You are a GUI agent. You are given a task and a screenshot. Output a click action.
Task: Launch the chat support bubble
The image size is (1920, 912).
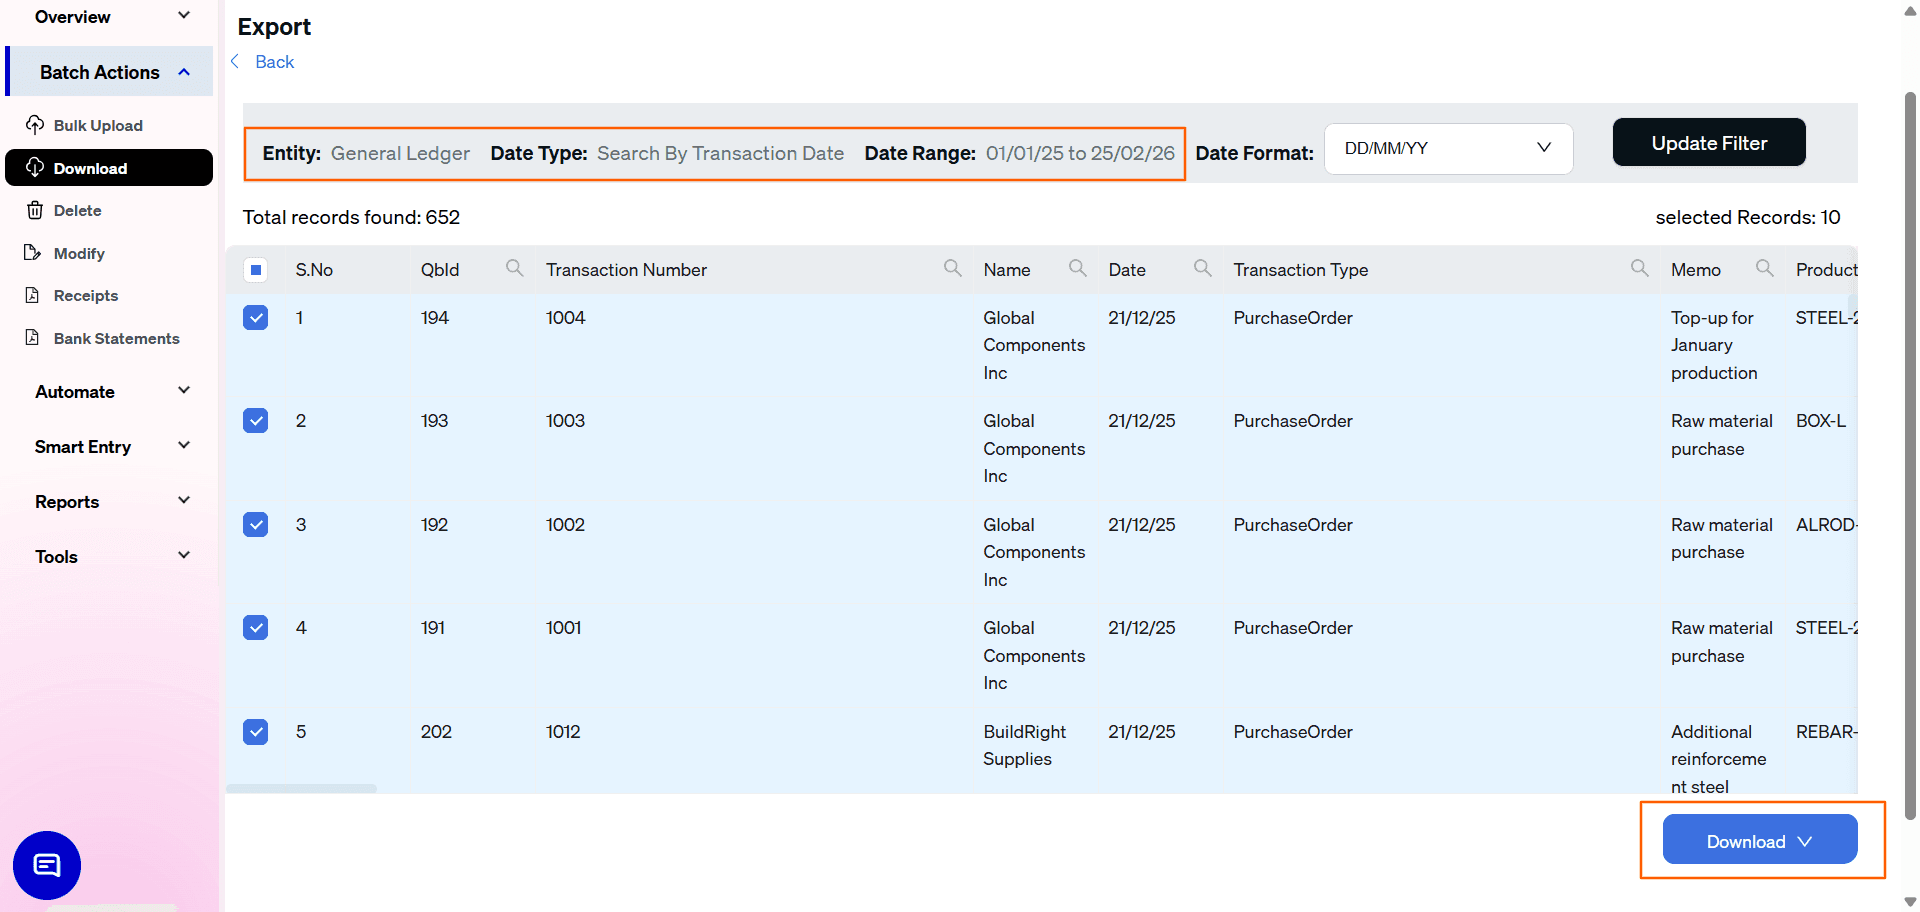click(x=45, y=865)
